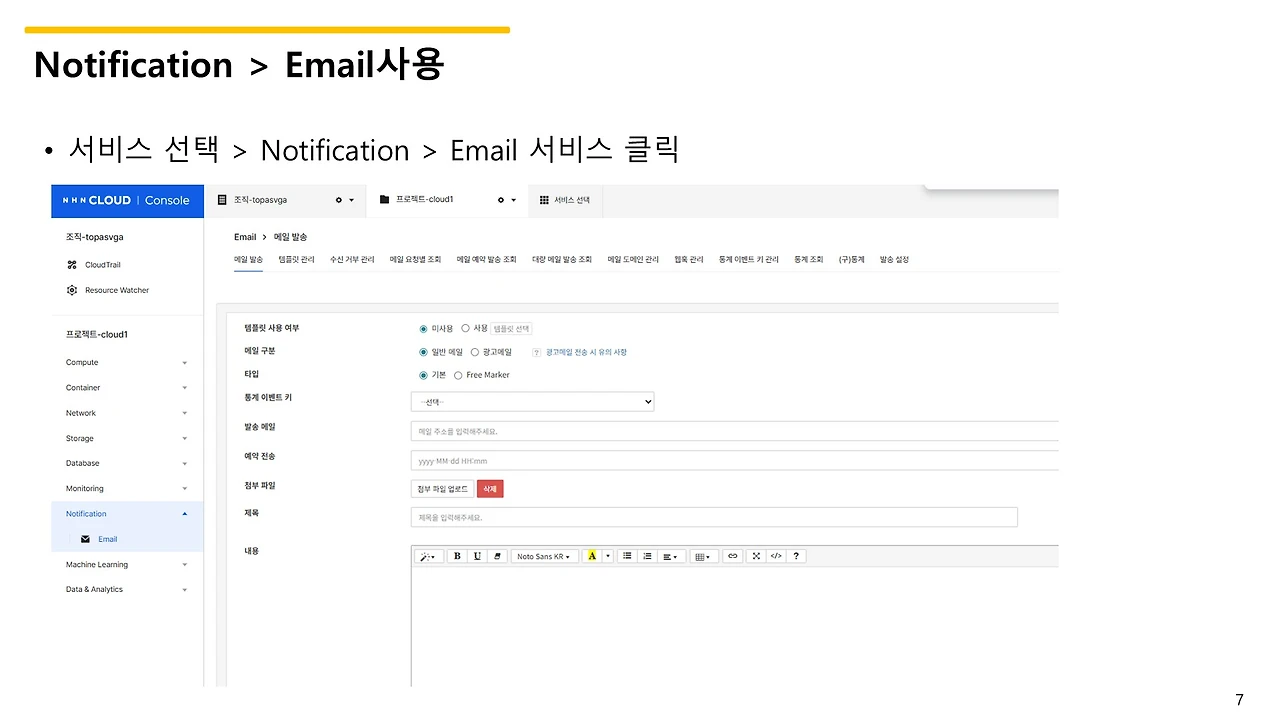Expand the Machine Learning menu section
Viewport: 1280px width, 720px height.
point(127,565)
